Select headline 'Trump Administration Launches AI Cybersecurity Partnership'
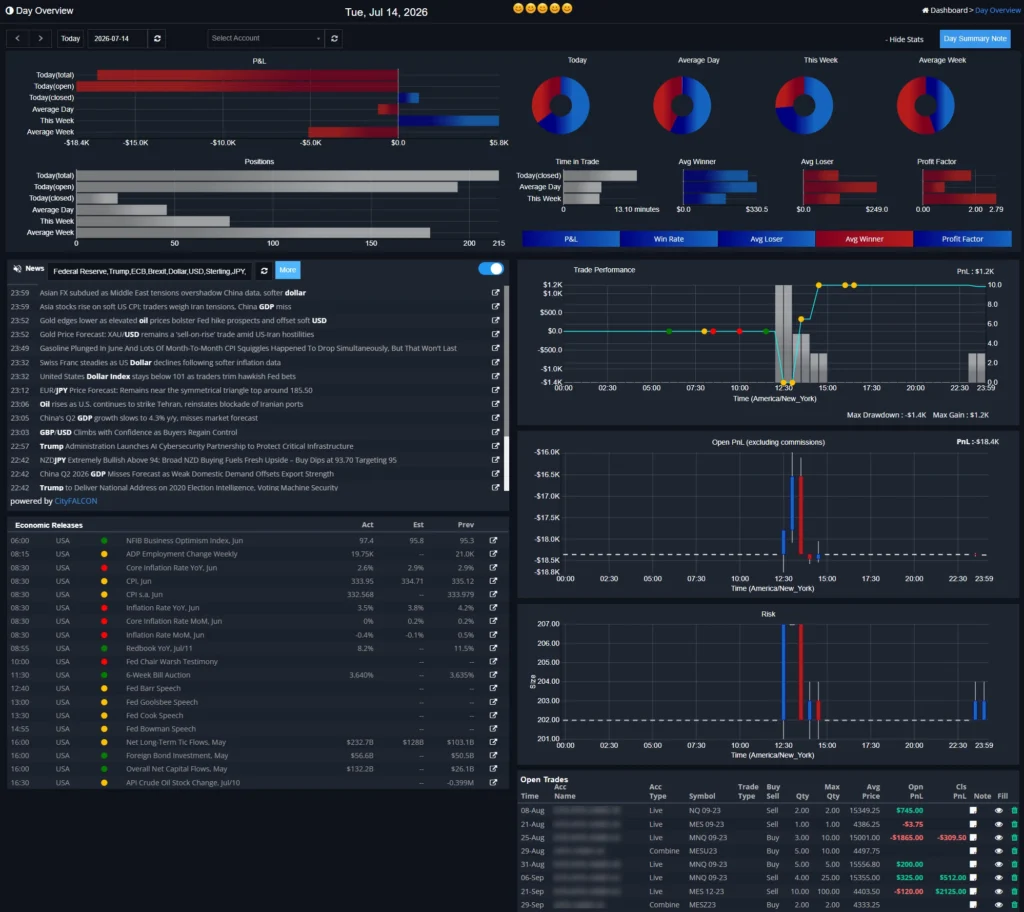 coord(196,446)
